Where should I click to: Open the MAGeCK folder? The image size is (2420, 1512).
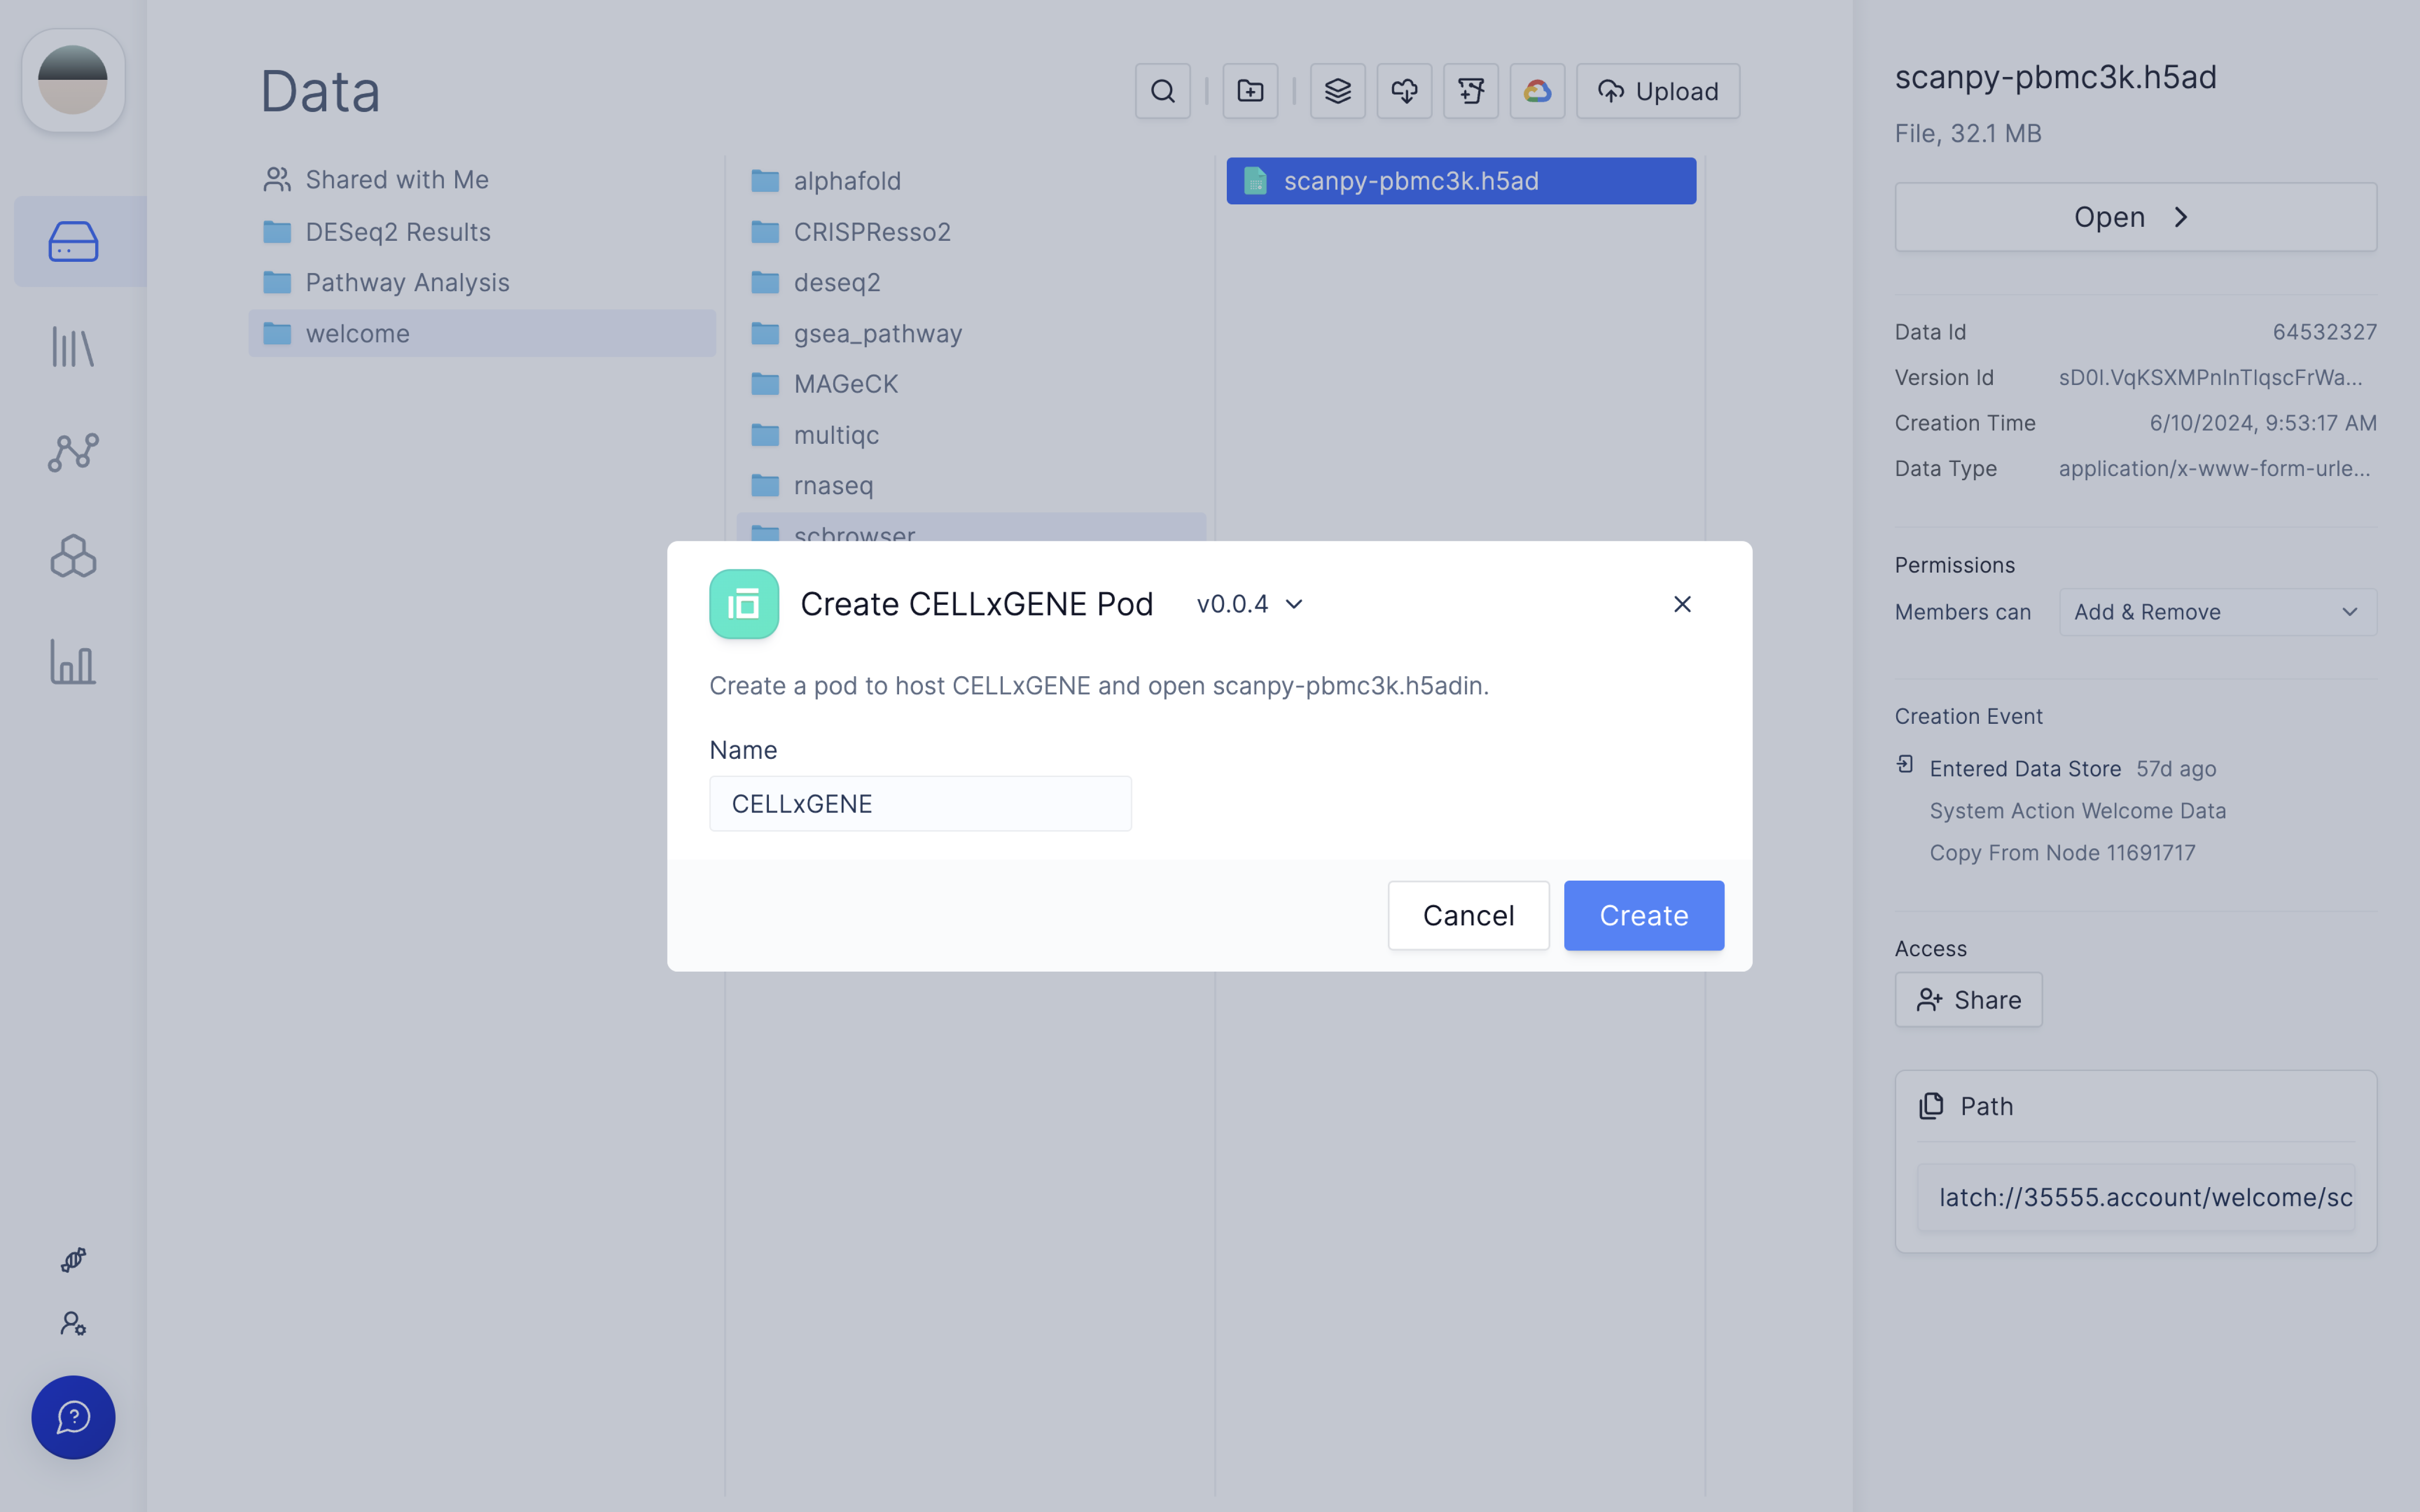pos(971,384)
